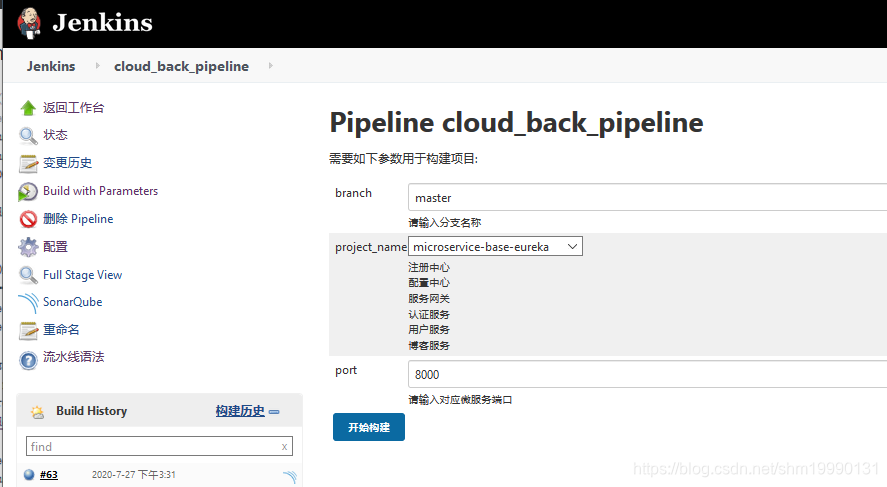Click the notepad icon beside 重命名
887x487 pixels.
(x=28, y=330)
